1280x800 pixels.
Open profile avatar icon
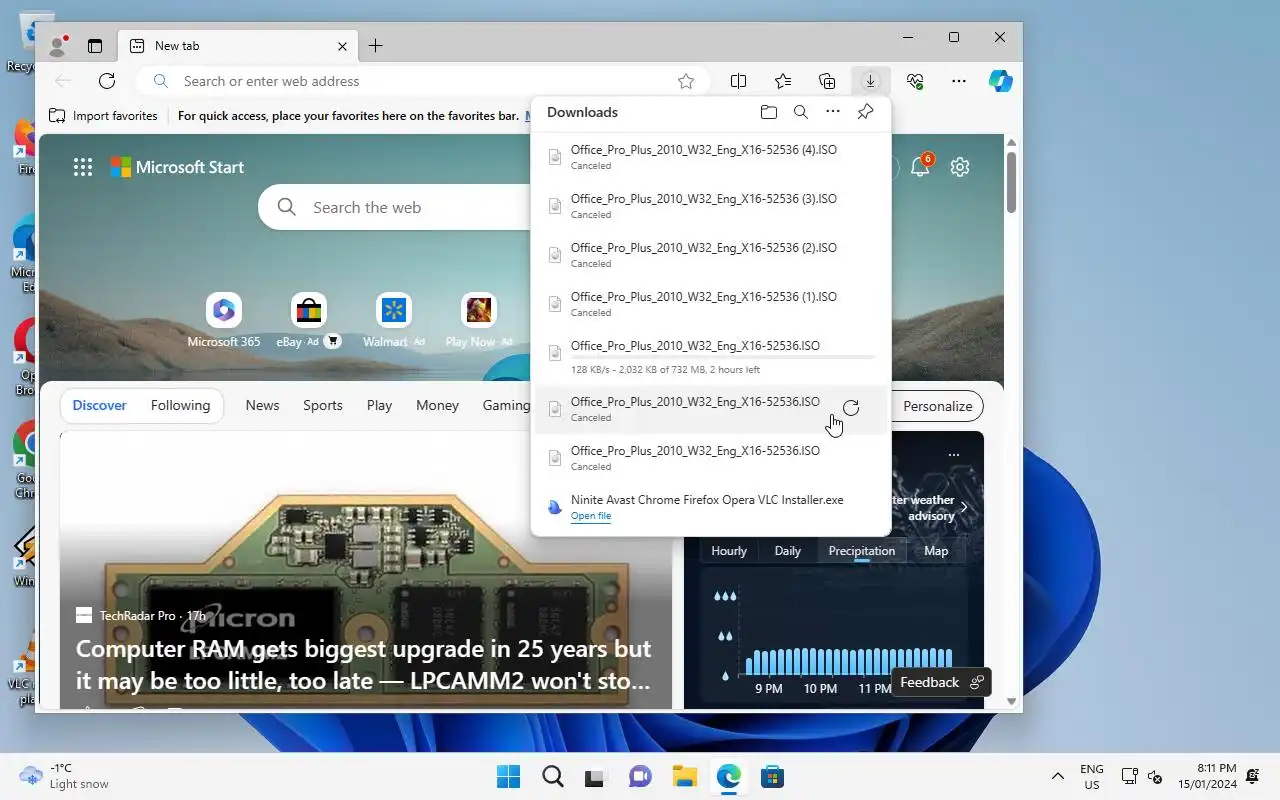click(x=58, y=46)
